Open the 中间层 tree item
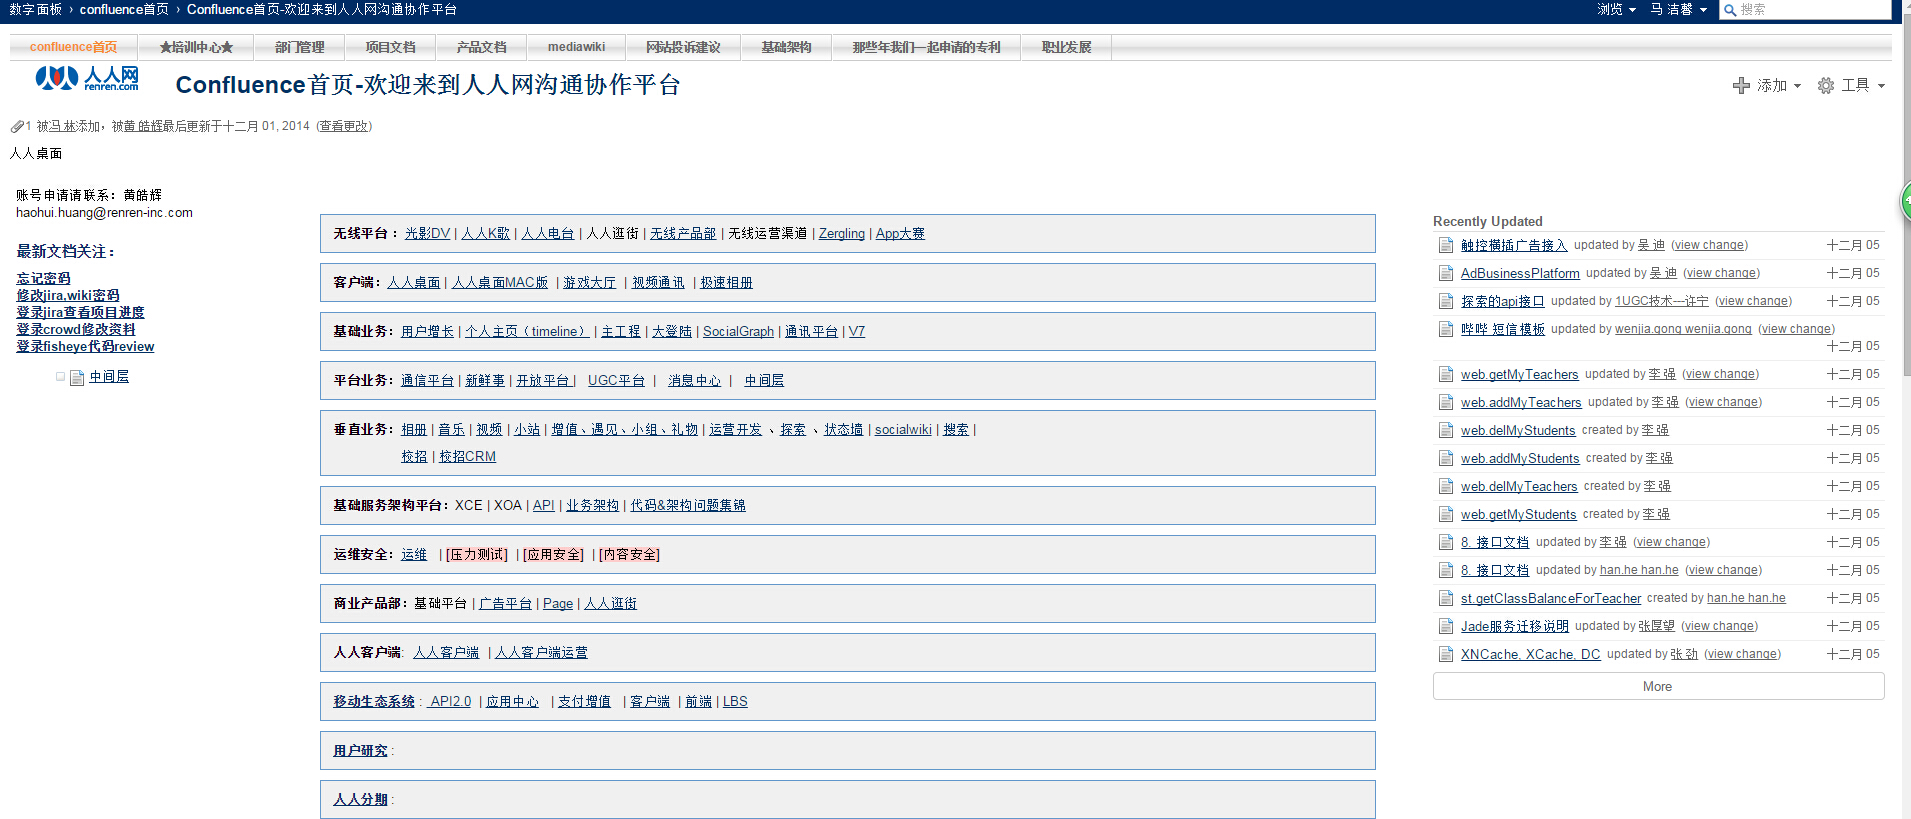Image resolution: width=1911 pixels, height=819 pixels. 109,377
